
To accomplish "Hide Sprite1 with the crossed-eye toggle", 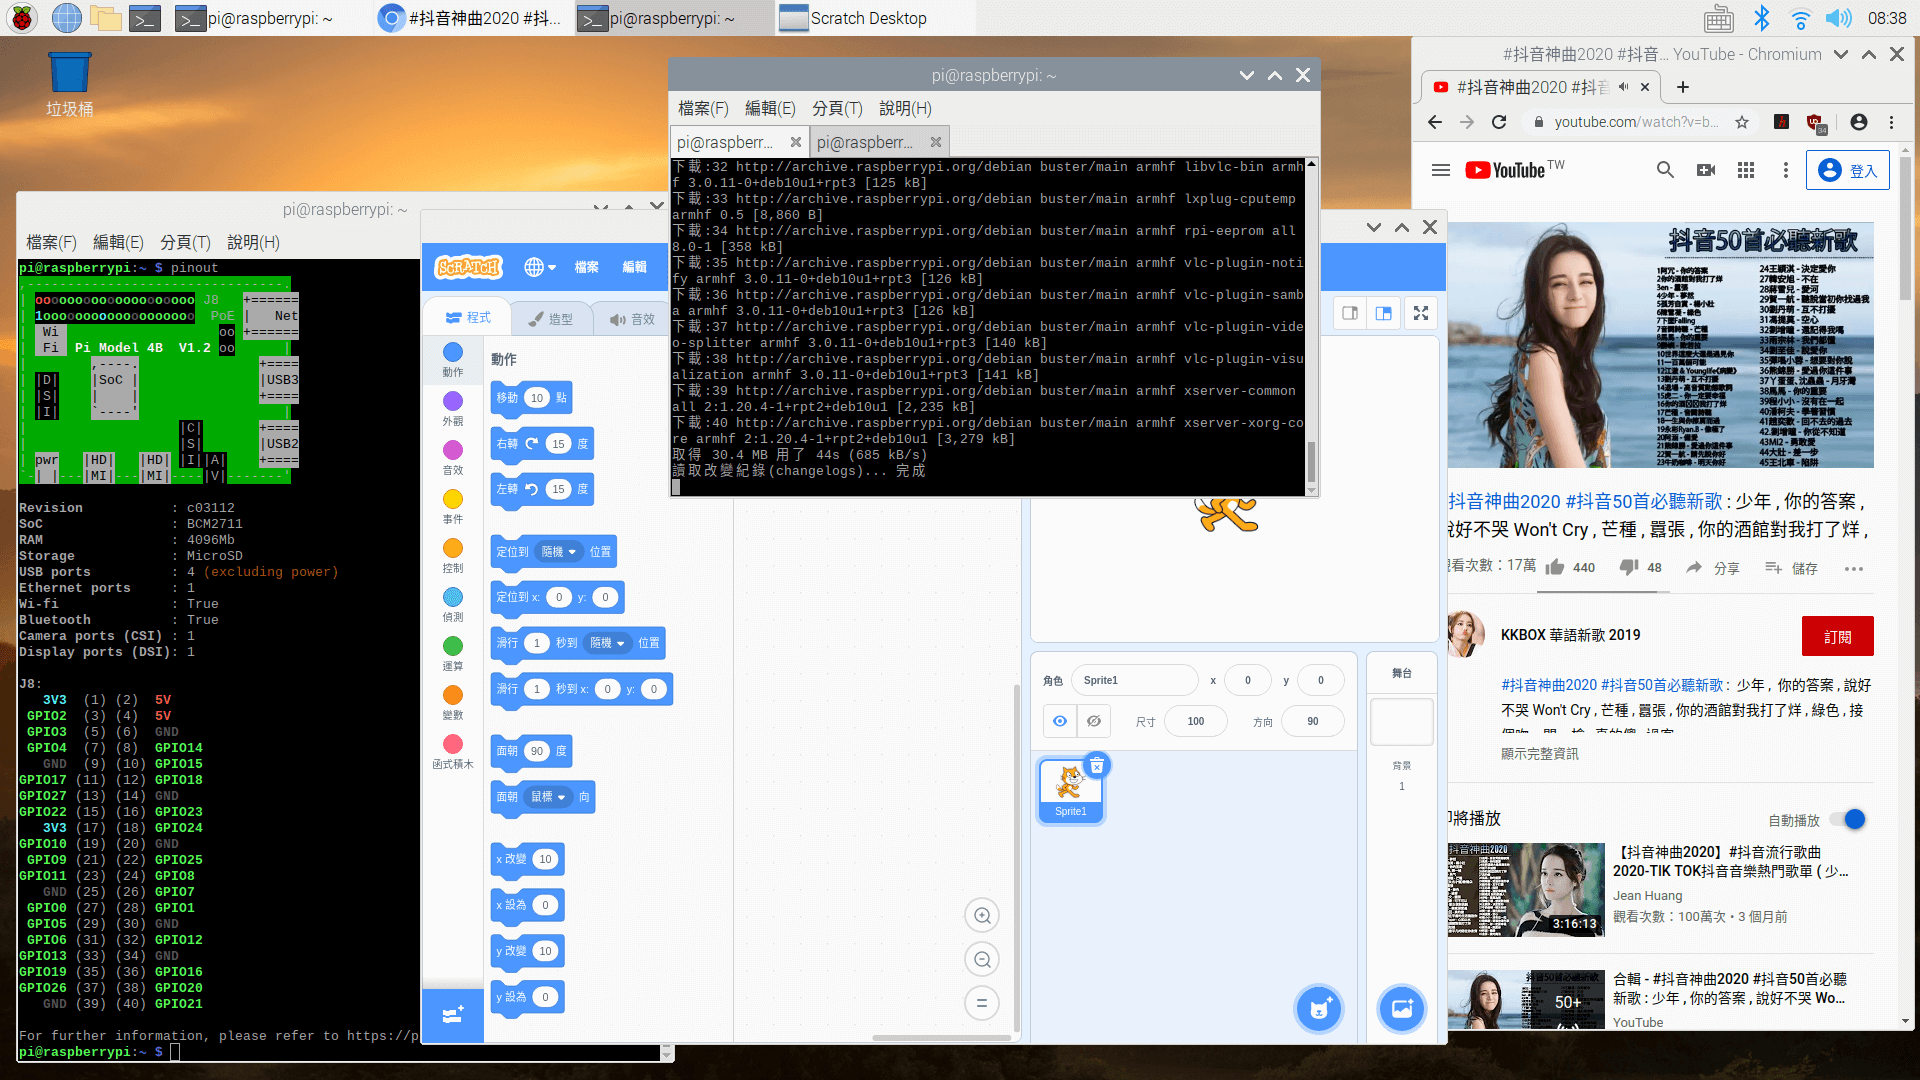I will (1093, 720).
